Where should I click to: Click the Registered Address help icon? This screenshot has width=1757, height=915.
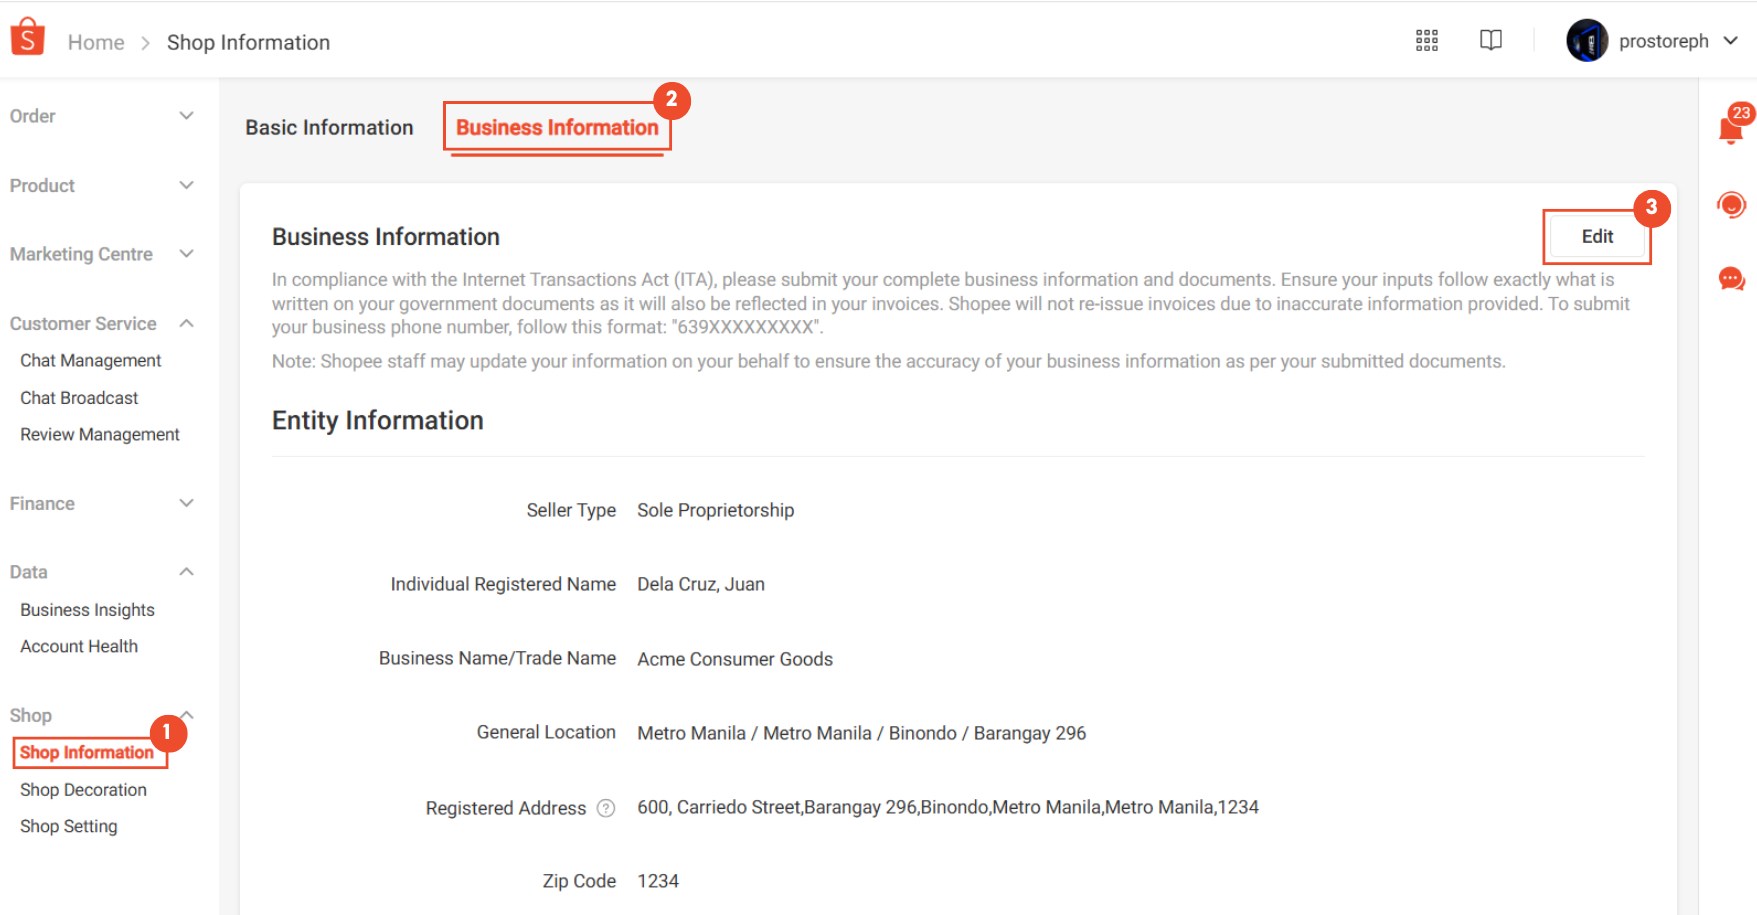(x=606, y=808)
